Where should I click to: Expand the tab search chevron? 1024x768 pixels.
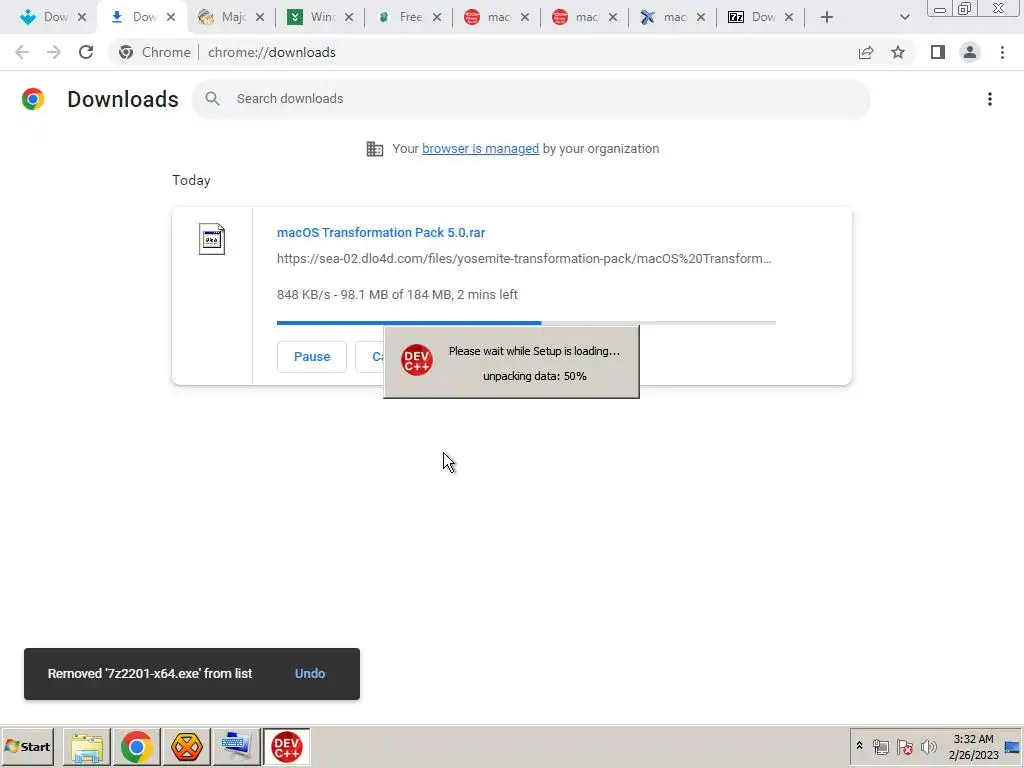coord(904,17)
